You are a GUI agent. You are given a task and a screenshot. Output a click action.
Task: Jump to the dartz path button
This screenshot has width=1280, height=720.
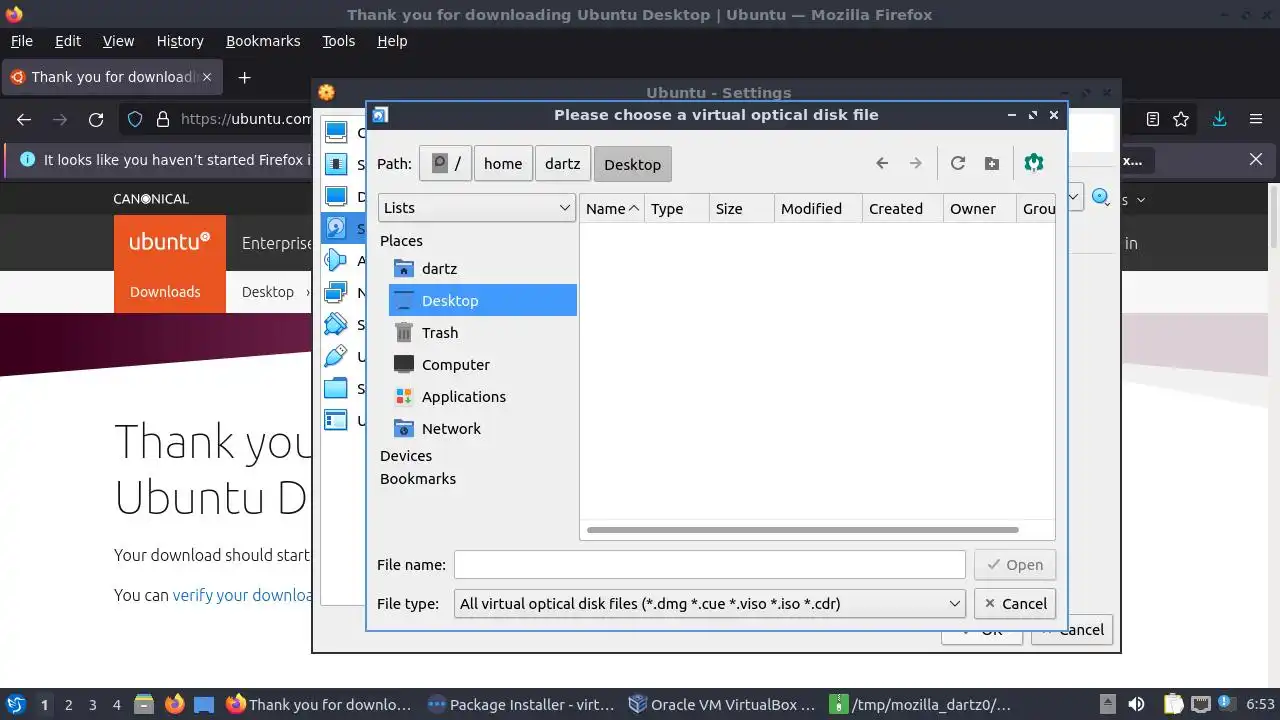[x=563, y=164]
